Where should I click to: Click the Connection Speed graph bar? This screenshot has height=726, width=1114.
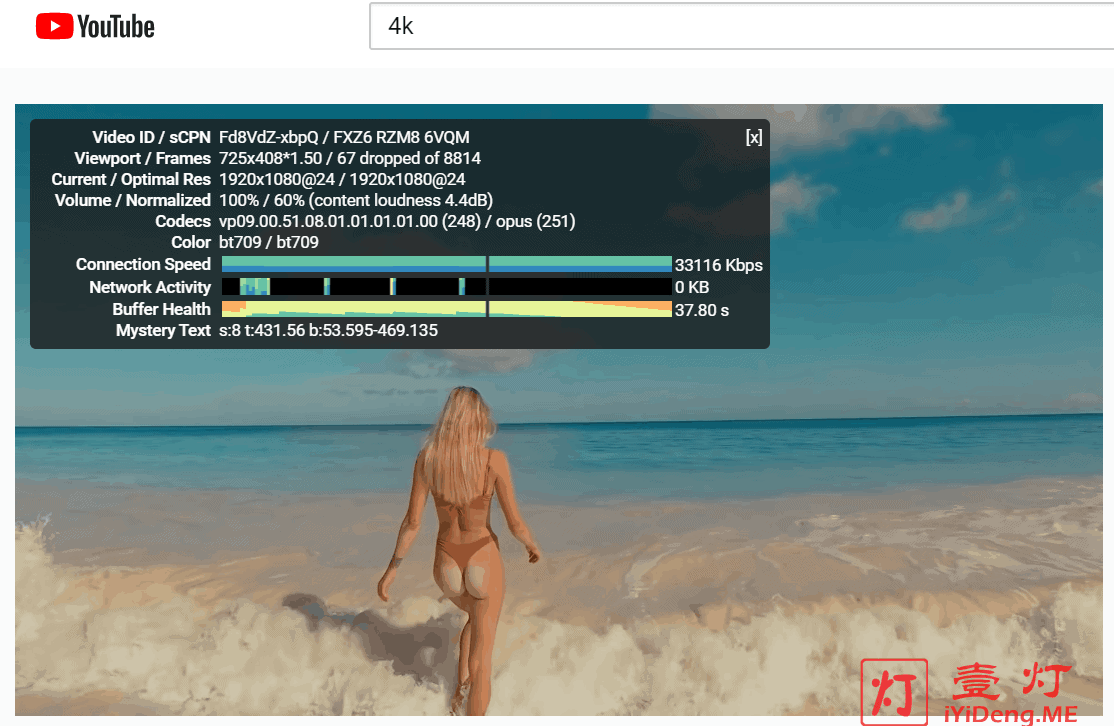(446, 264)
